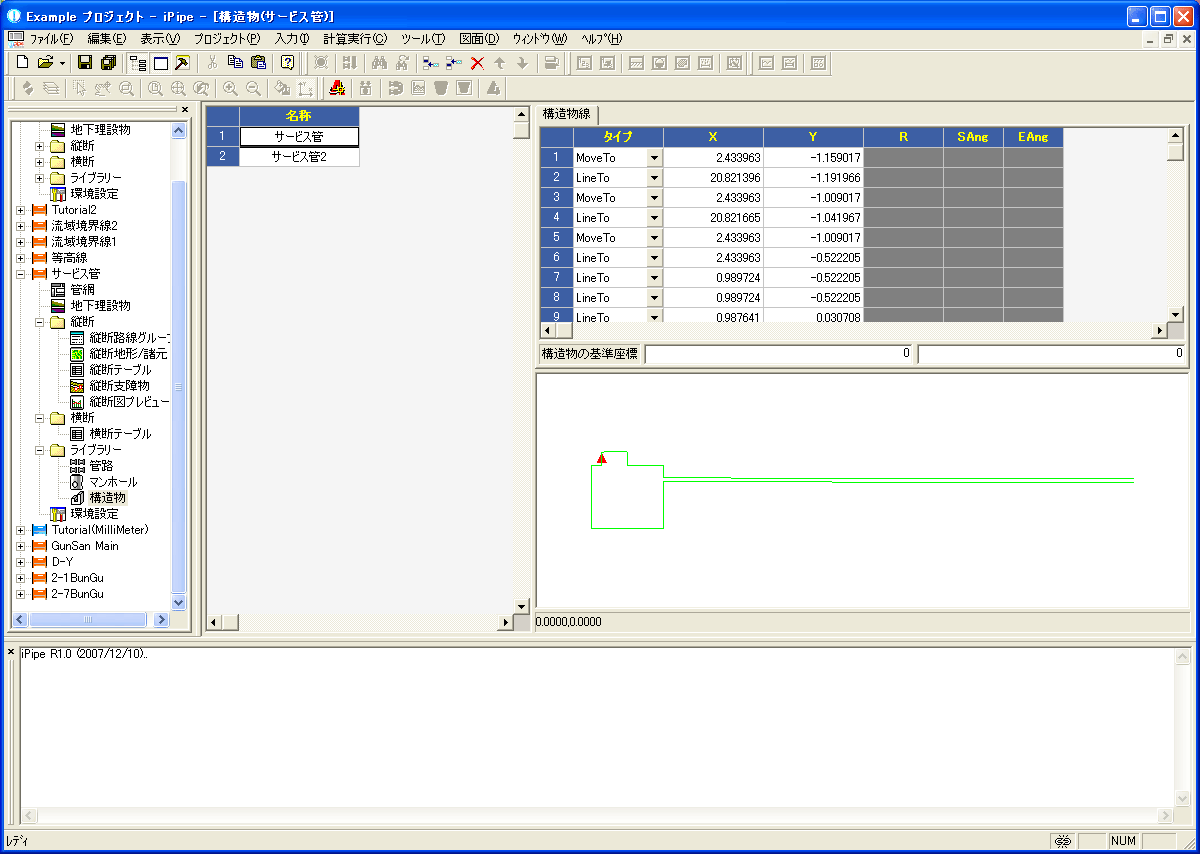
Task: Click the Paste clipboard toolbar icon
Action: [258, 63]
